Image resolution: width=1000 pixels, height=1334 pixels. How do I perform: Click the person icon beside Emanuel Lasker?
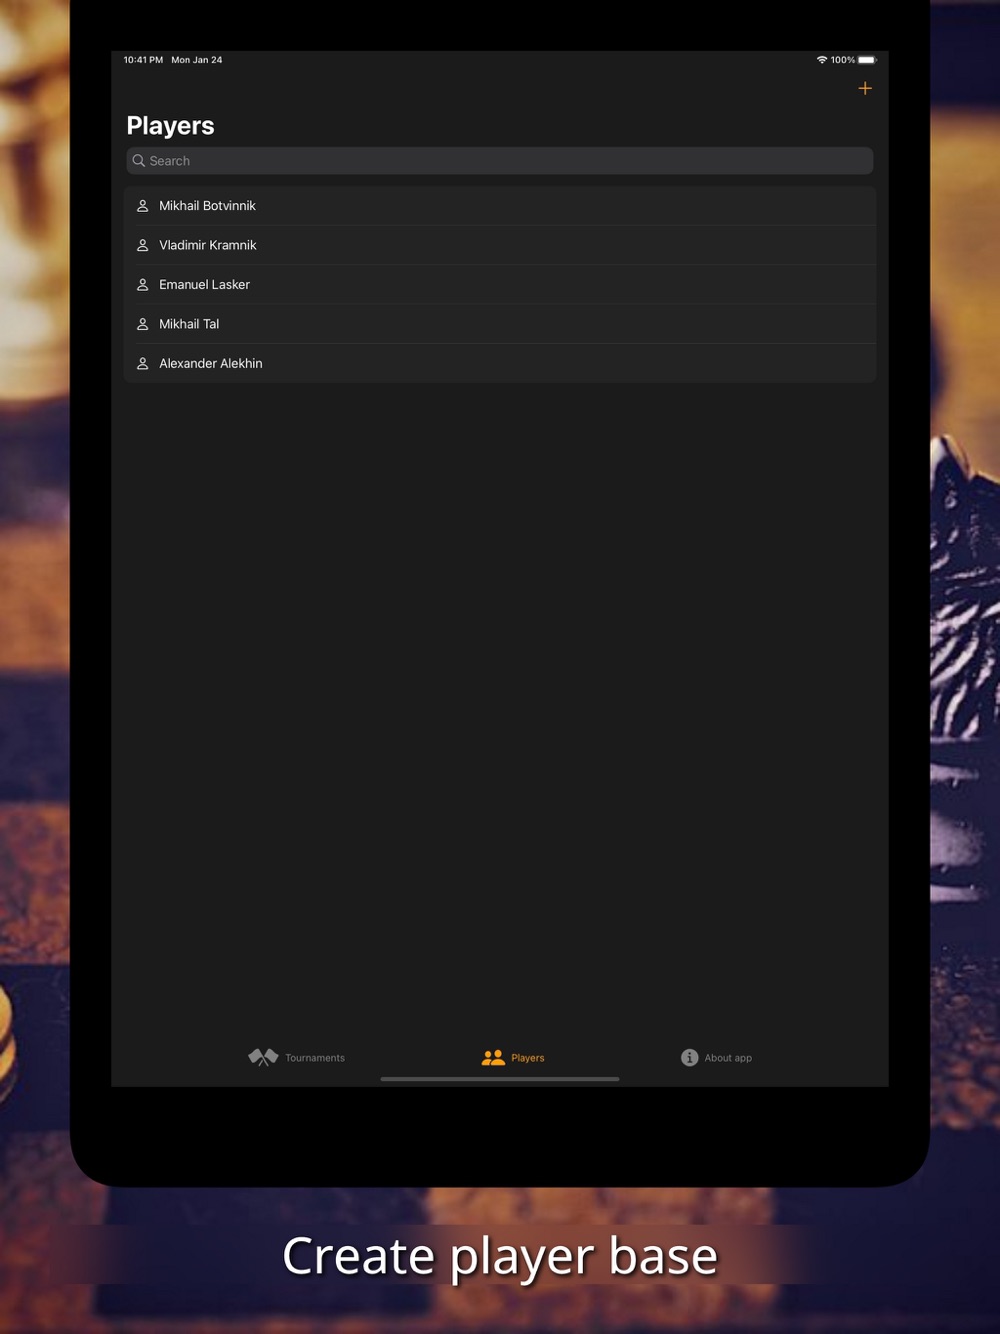[x=142, y=284]
